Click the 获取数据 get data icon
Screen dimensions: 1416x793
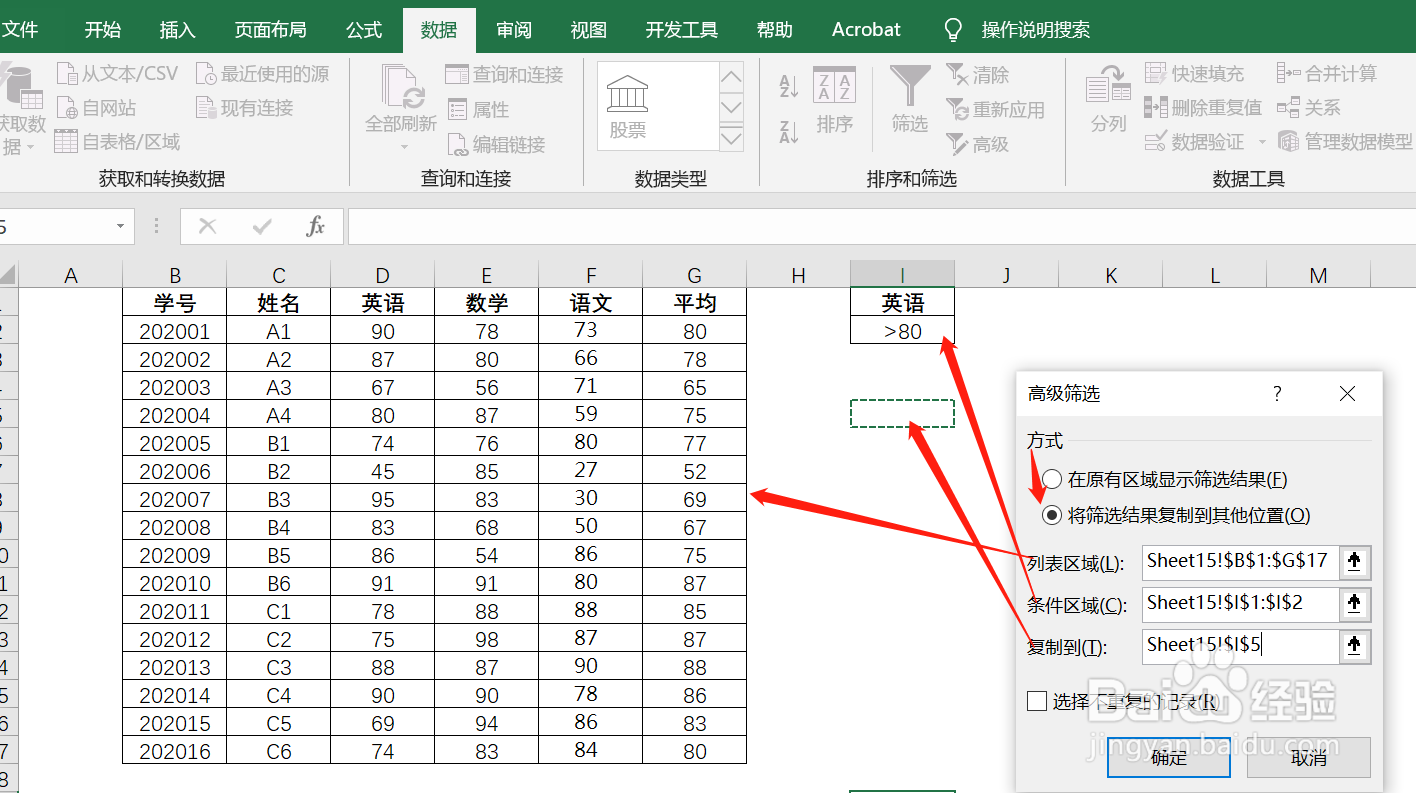coord(22,87)
